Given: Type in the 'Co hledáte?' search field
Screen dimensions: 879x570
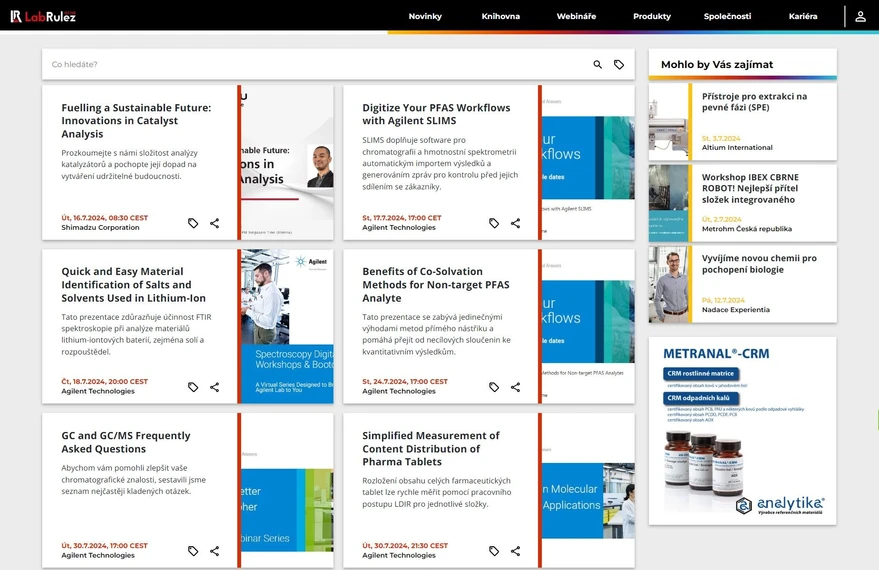Looking at the screenshot, I should [310, 65].
